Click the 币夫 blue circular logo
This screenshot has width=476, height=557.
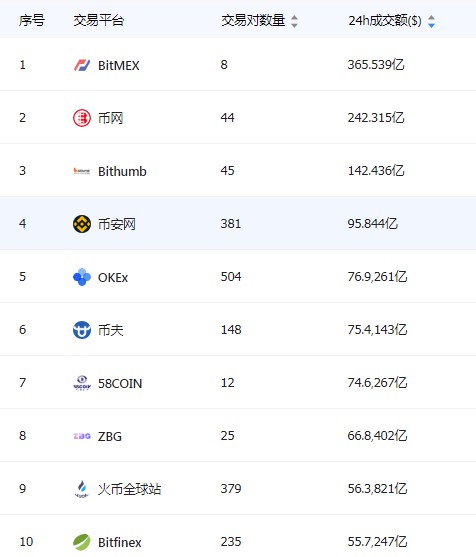(82, 330)
